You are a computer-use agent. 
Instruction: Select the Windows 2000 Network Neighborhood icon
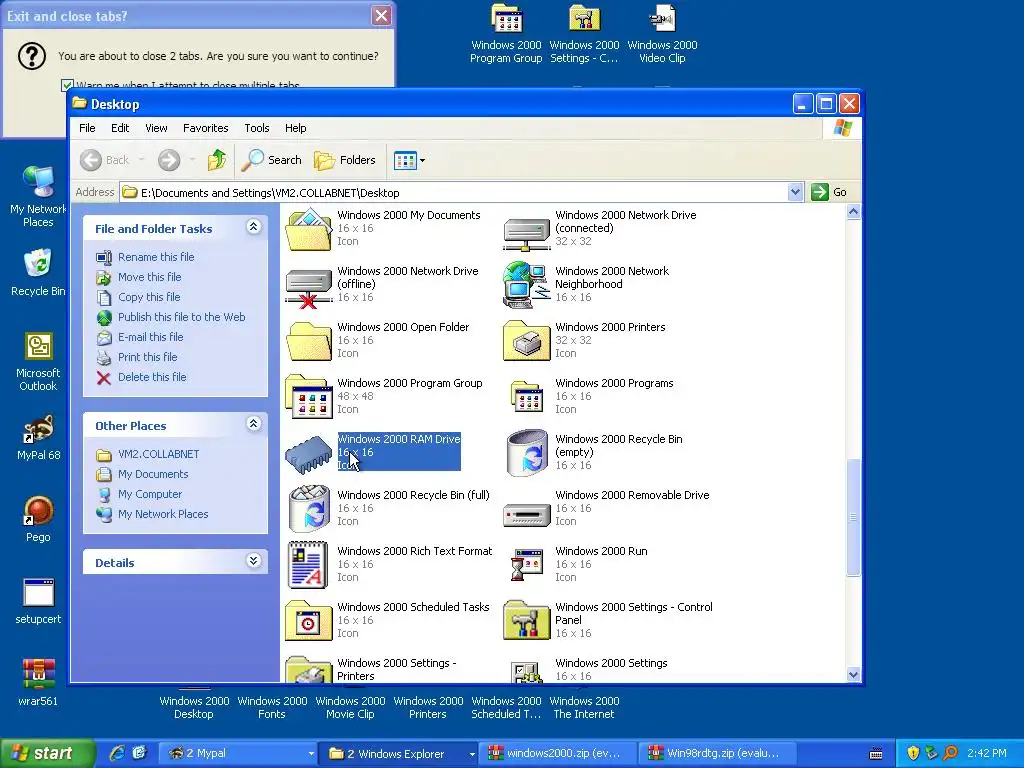[x=526, y=285]
